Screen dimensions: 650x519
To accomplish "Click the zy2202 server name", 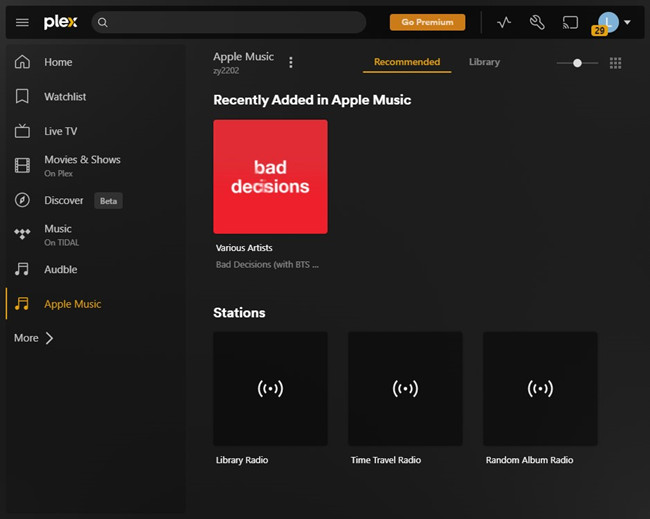I will [226, 70].
